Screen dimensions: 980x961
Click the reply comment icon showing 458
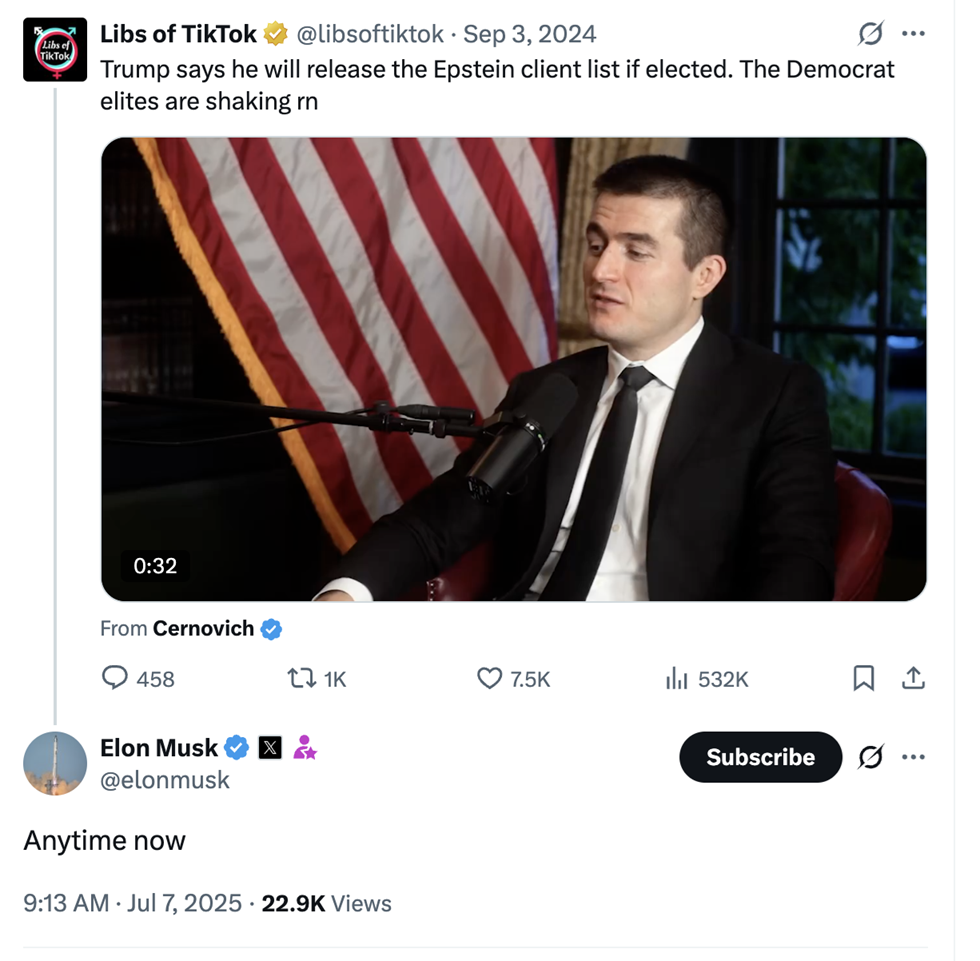(x=116, y=679)
